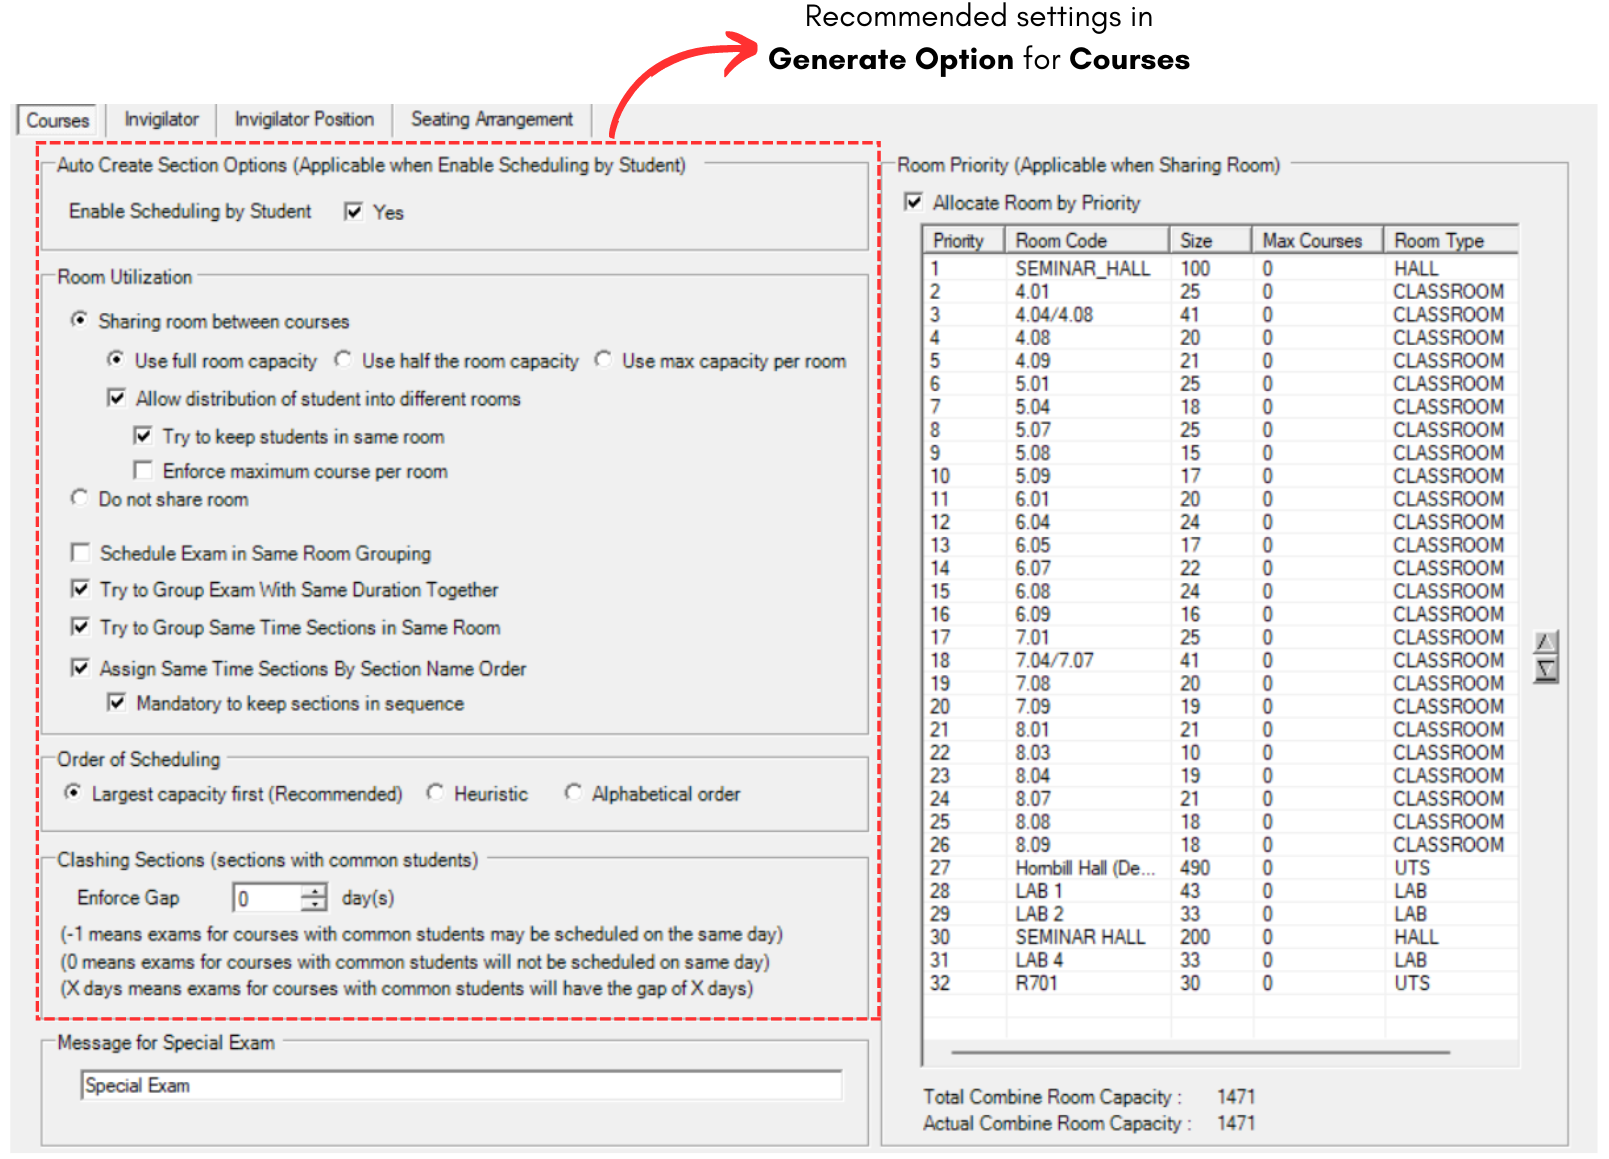1609x1159 pixels.
Task: Choose the Do not share room option
Action: coord(80,498)
